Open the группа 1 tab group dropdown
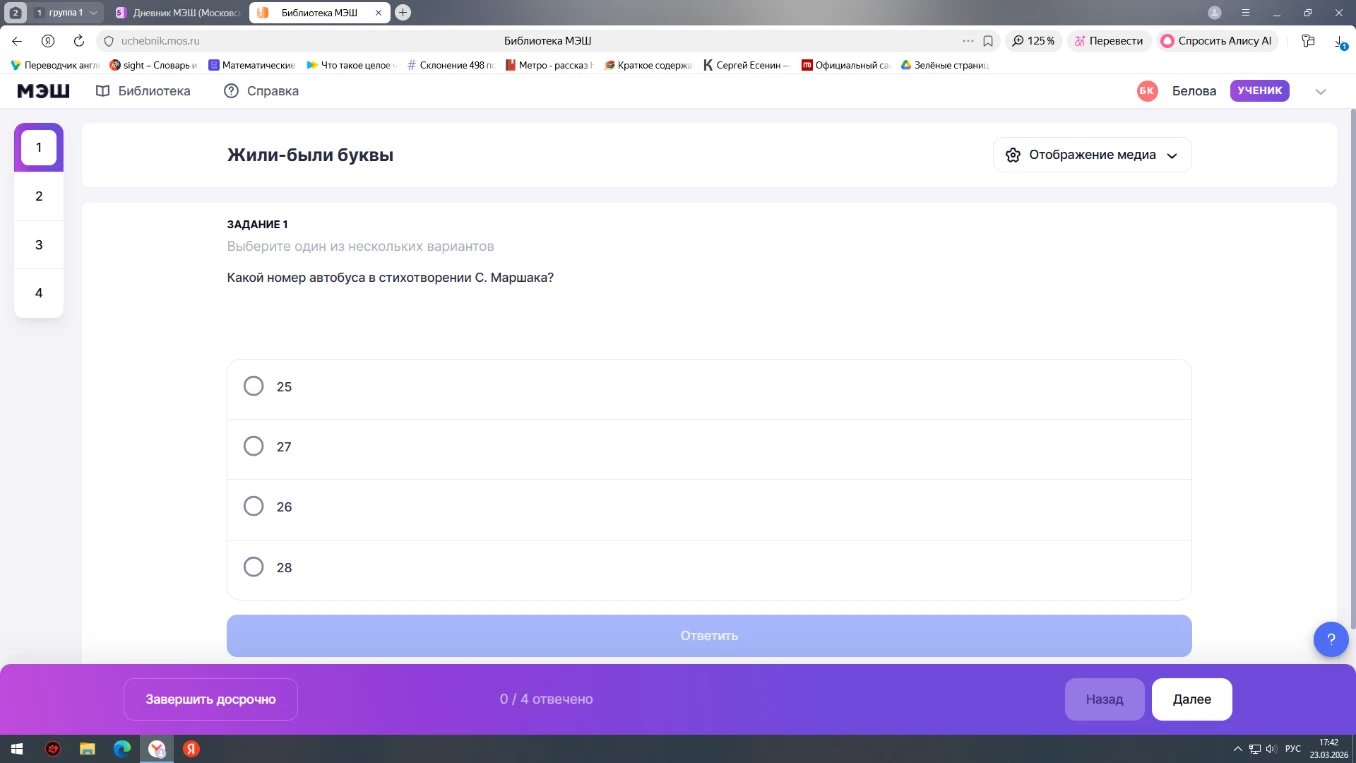 pos(68,13)
